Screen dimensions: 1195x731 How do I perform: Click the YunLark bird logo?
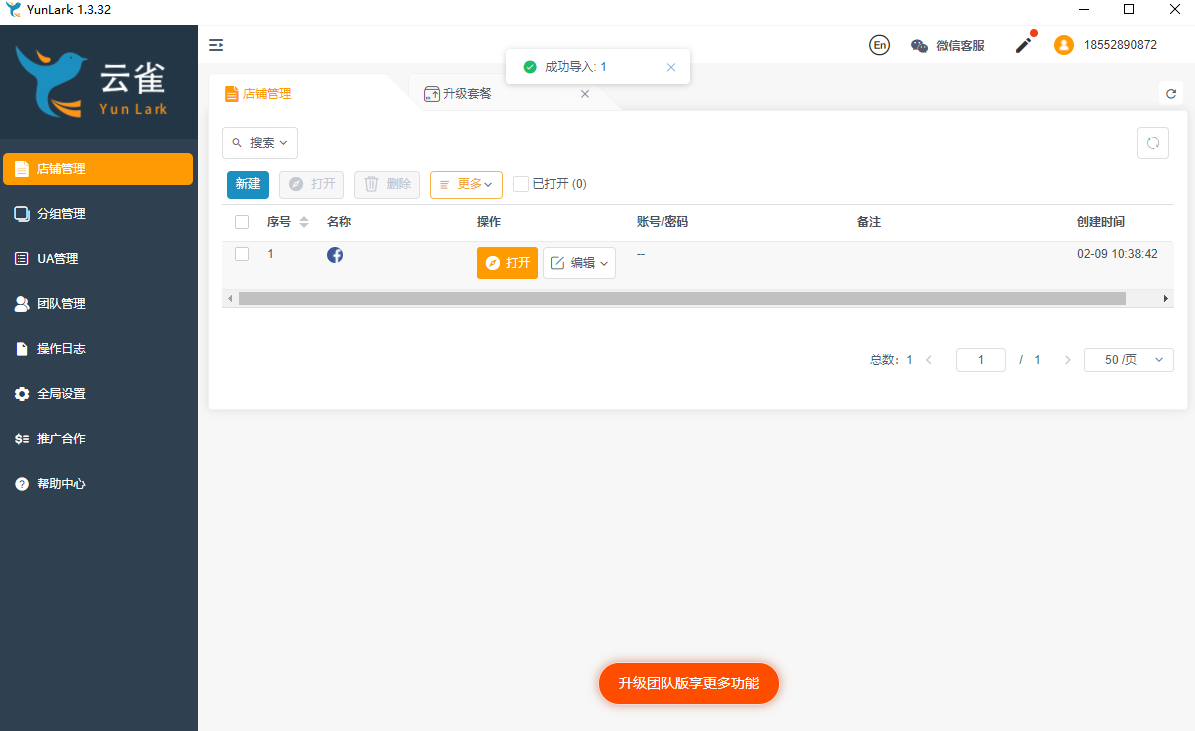pos(51,82)
